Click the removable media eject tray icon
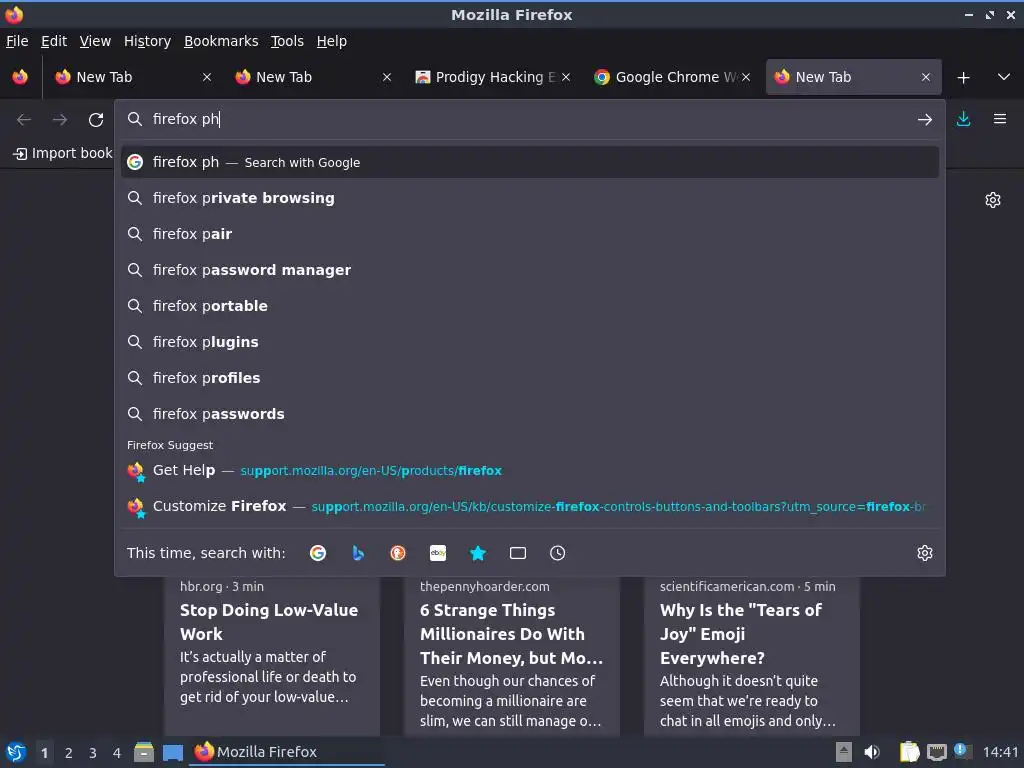Screen dimensions: 1024x768 coord(844,752)
